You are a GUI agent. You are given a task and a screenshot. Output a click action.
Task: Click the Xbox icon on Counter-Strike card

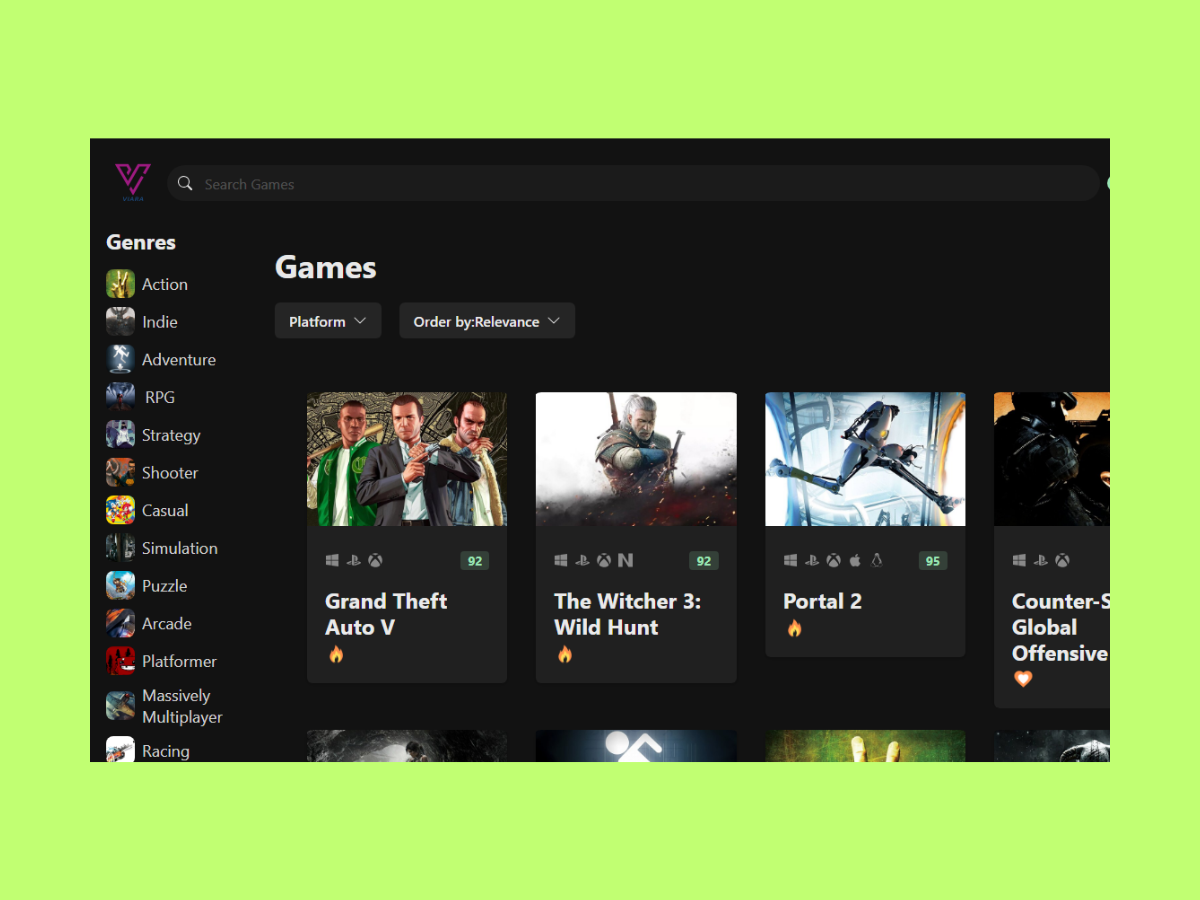click(x=1062, y=561)
